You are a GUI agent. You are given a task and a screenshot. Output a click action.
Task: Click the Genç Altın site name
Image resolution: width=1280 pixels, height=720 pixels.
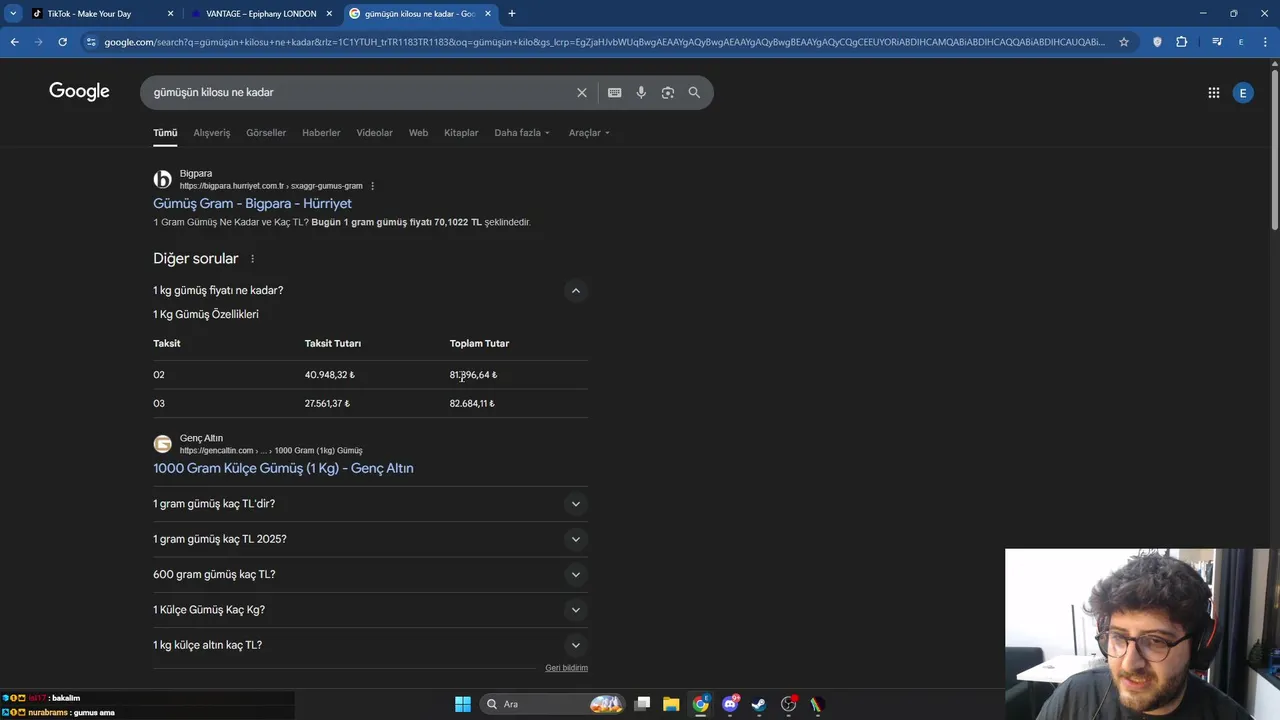(x=201, y=438)
